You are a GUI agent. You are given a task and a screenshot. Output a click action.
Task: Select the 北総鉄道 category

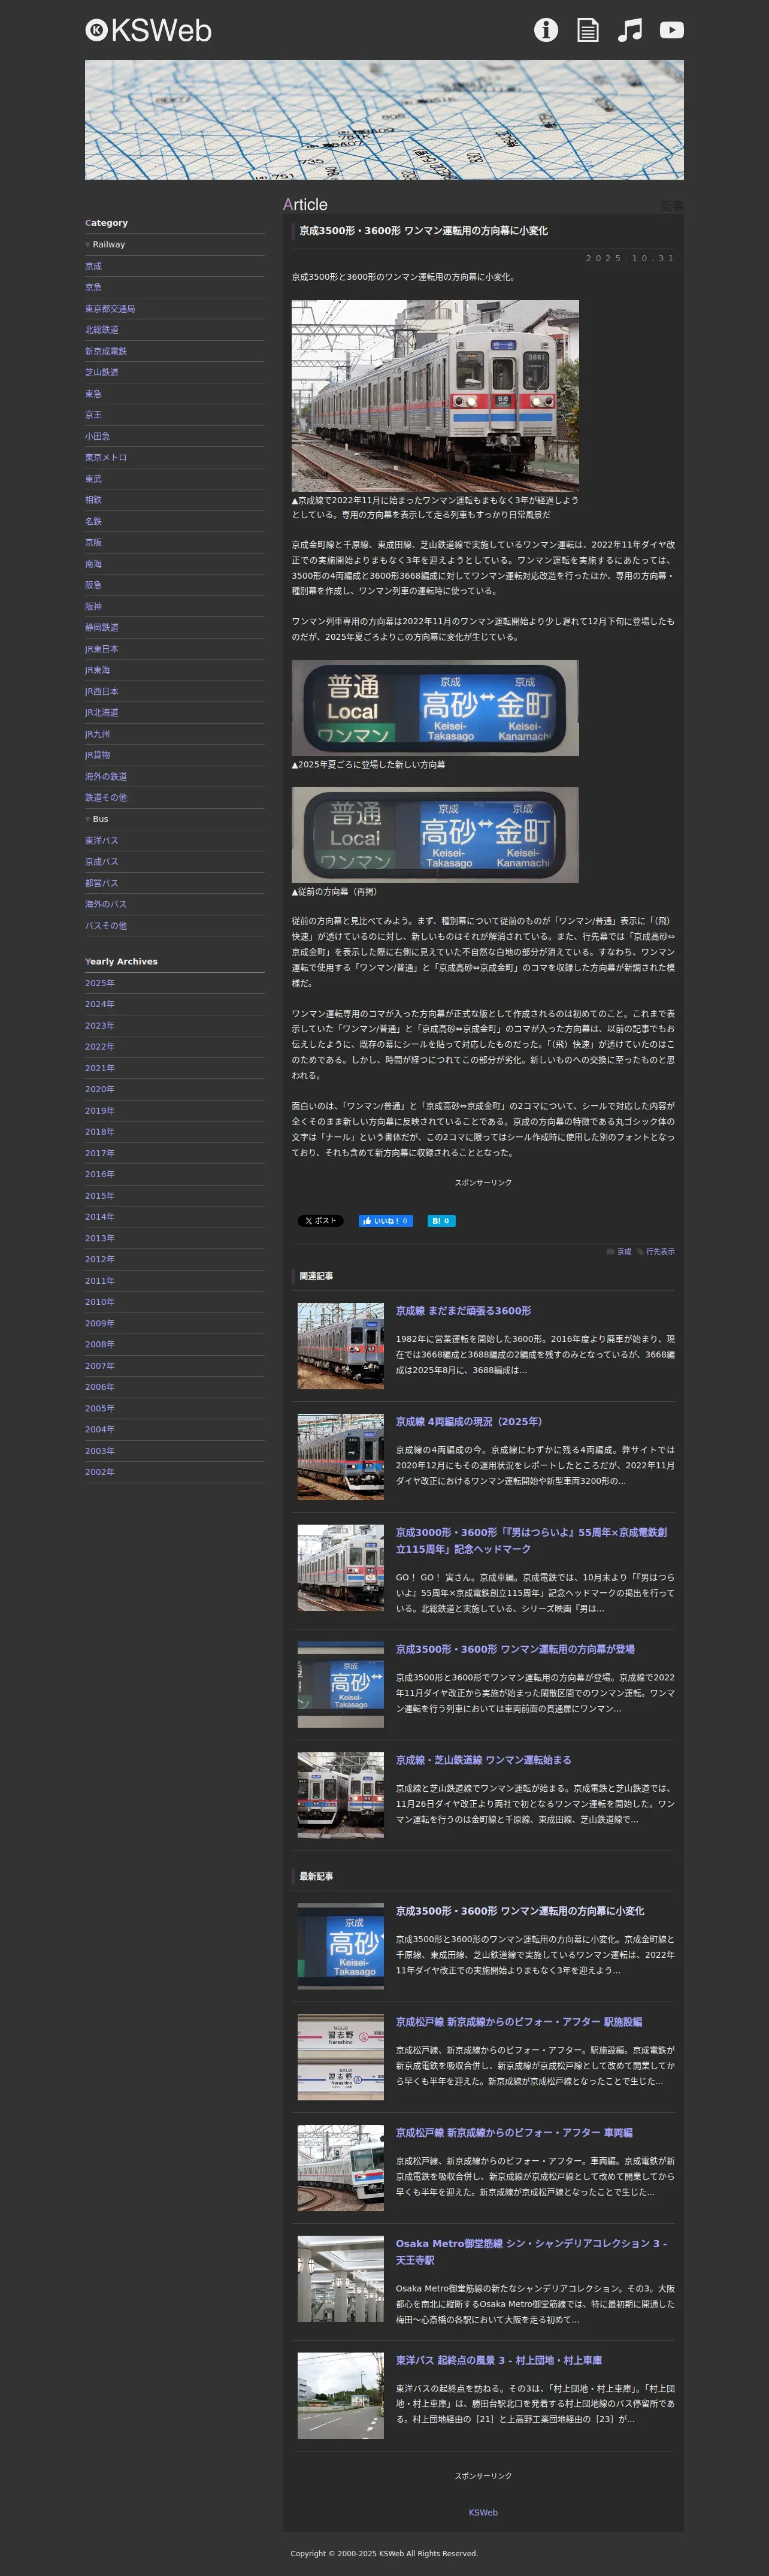pos(102,330)
